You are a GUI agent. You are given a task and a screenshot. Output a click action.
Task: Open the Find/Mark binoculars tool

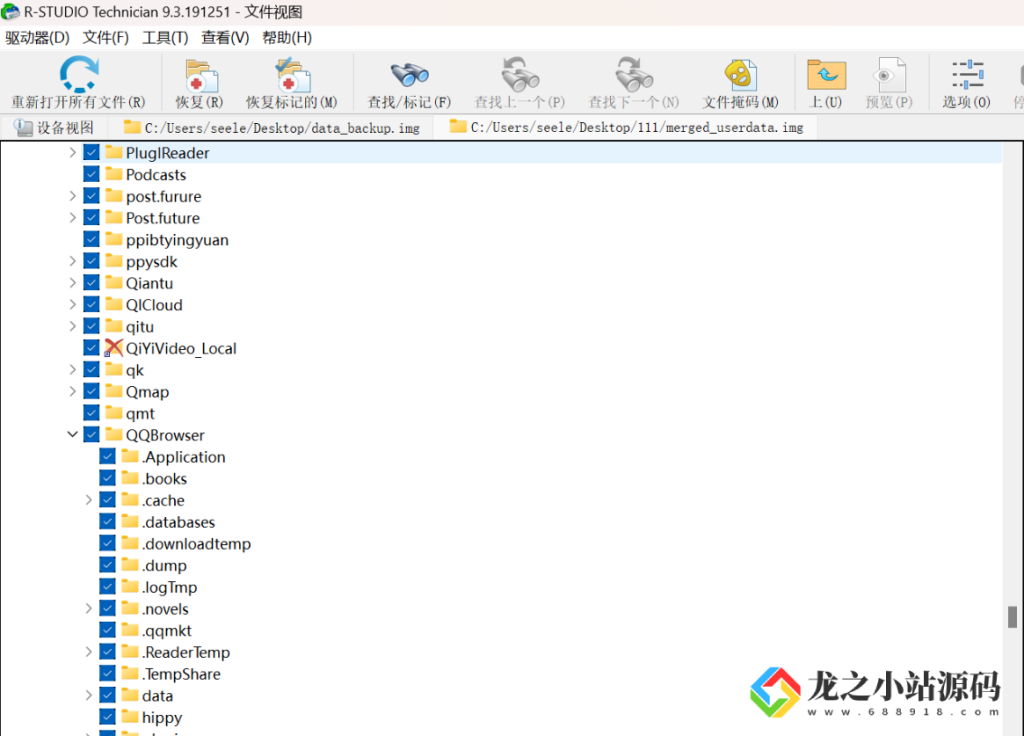coord(409,75)
